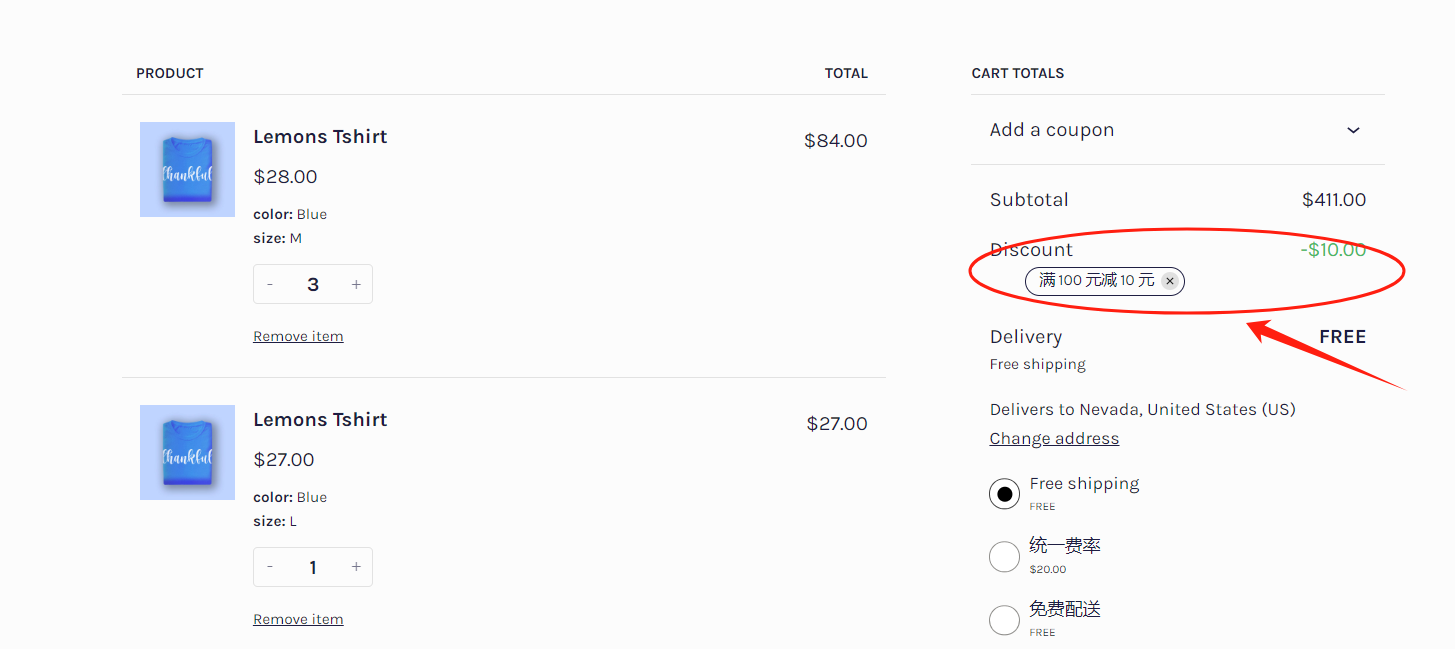Open the $27.00 Lemons Tshirt product title
The width and height of the screenshot is (1455, 649).
tap(320, 420)
